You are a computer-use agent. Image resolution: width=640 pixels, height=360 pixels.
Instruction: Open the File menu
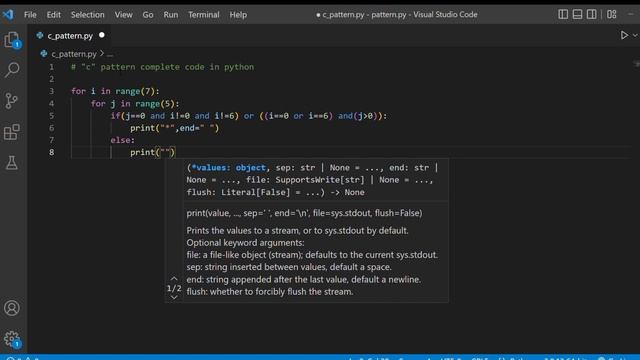30,15
